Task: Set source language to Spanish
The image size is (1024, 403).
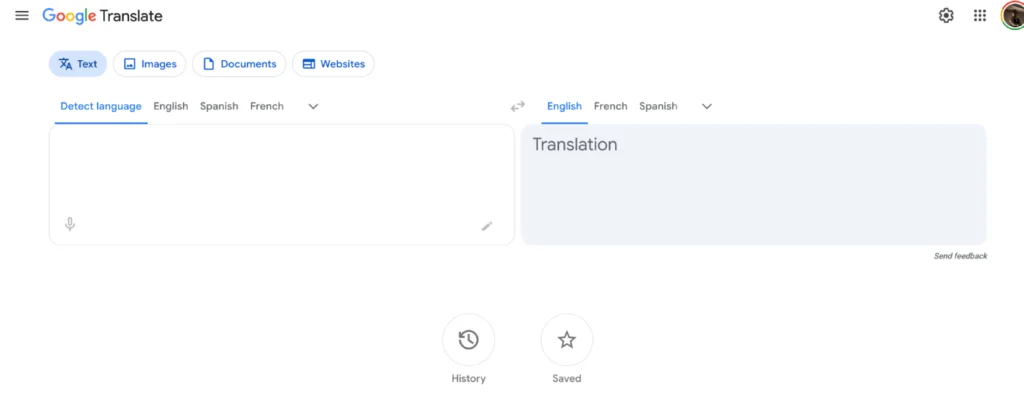Action: coord(219,106)
